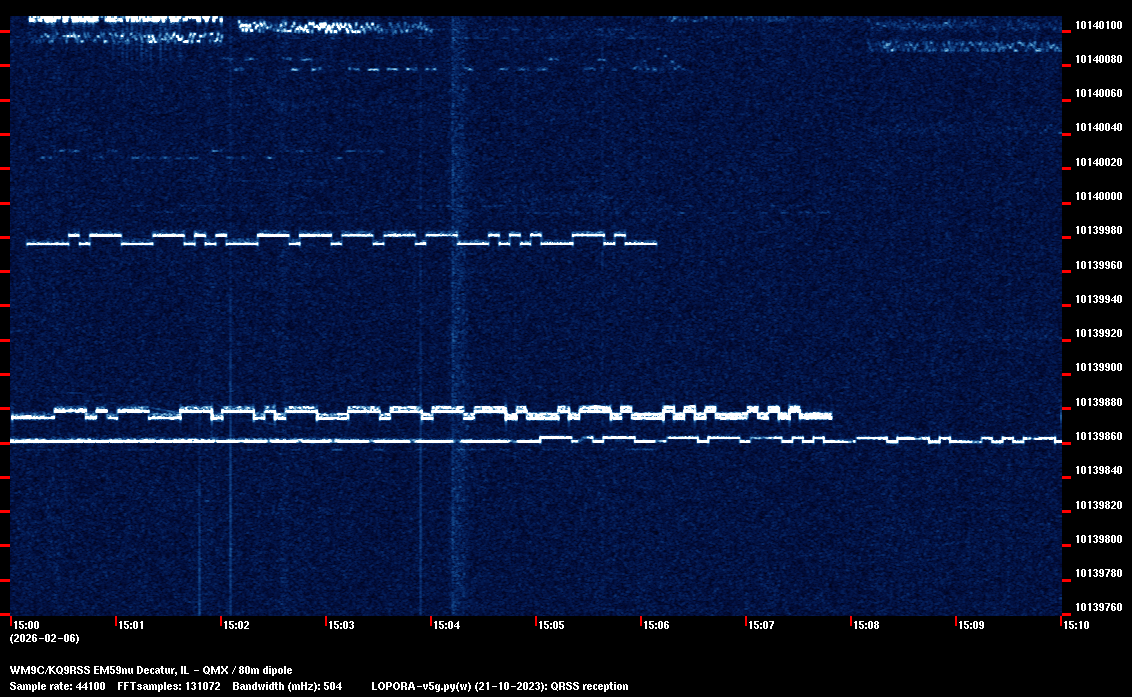Select the Bandwidth (mHz): 504 text
The height and width of the screenshot is (697, 1132).
(287, 686)
